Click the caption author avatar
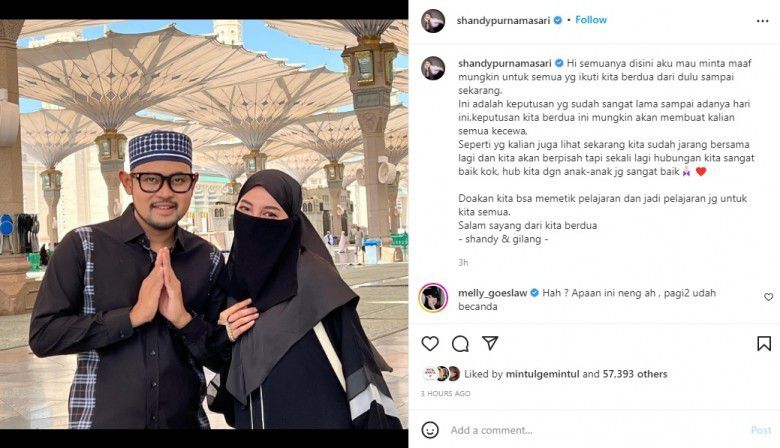 433,68
